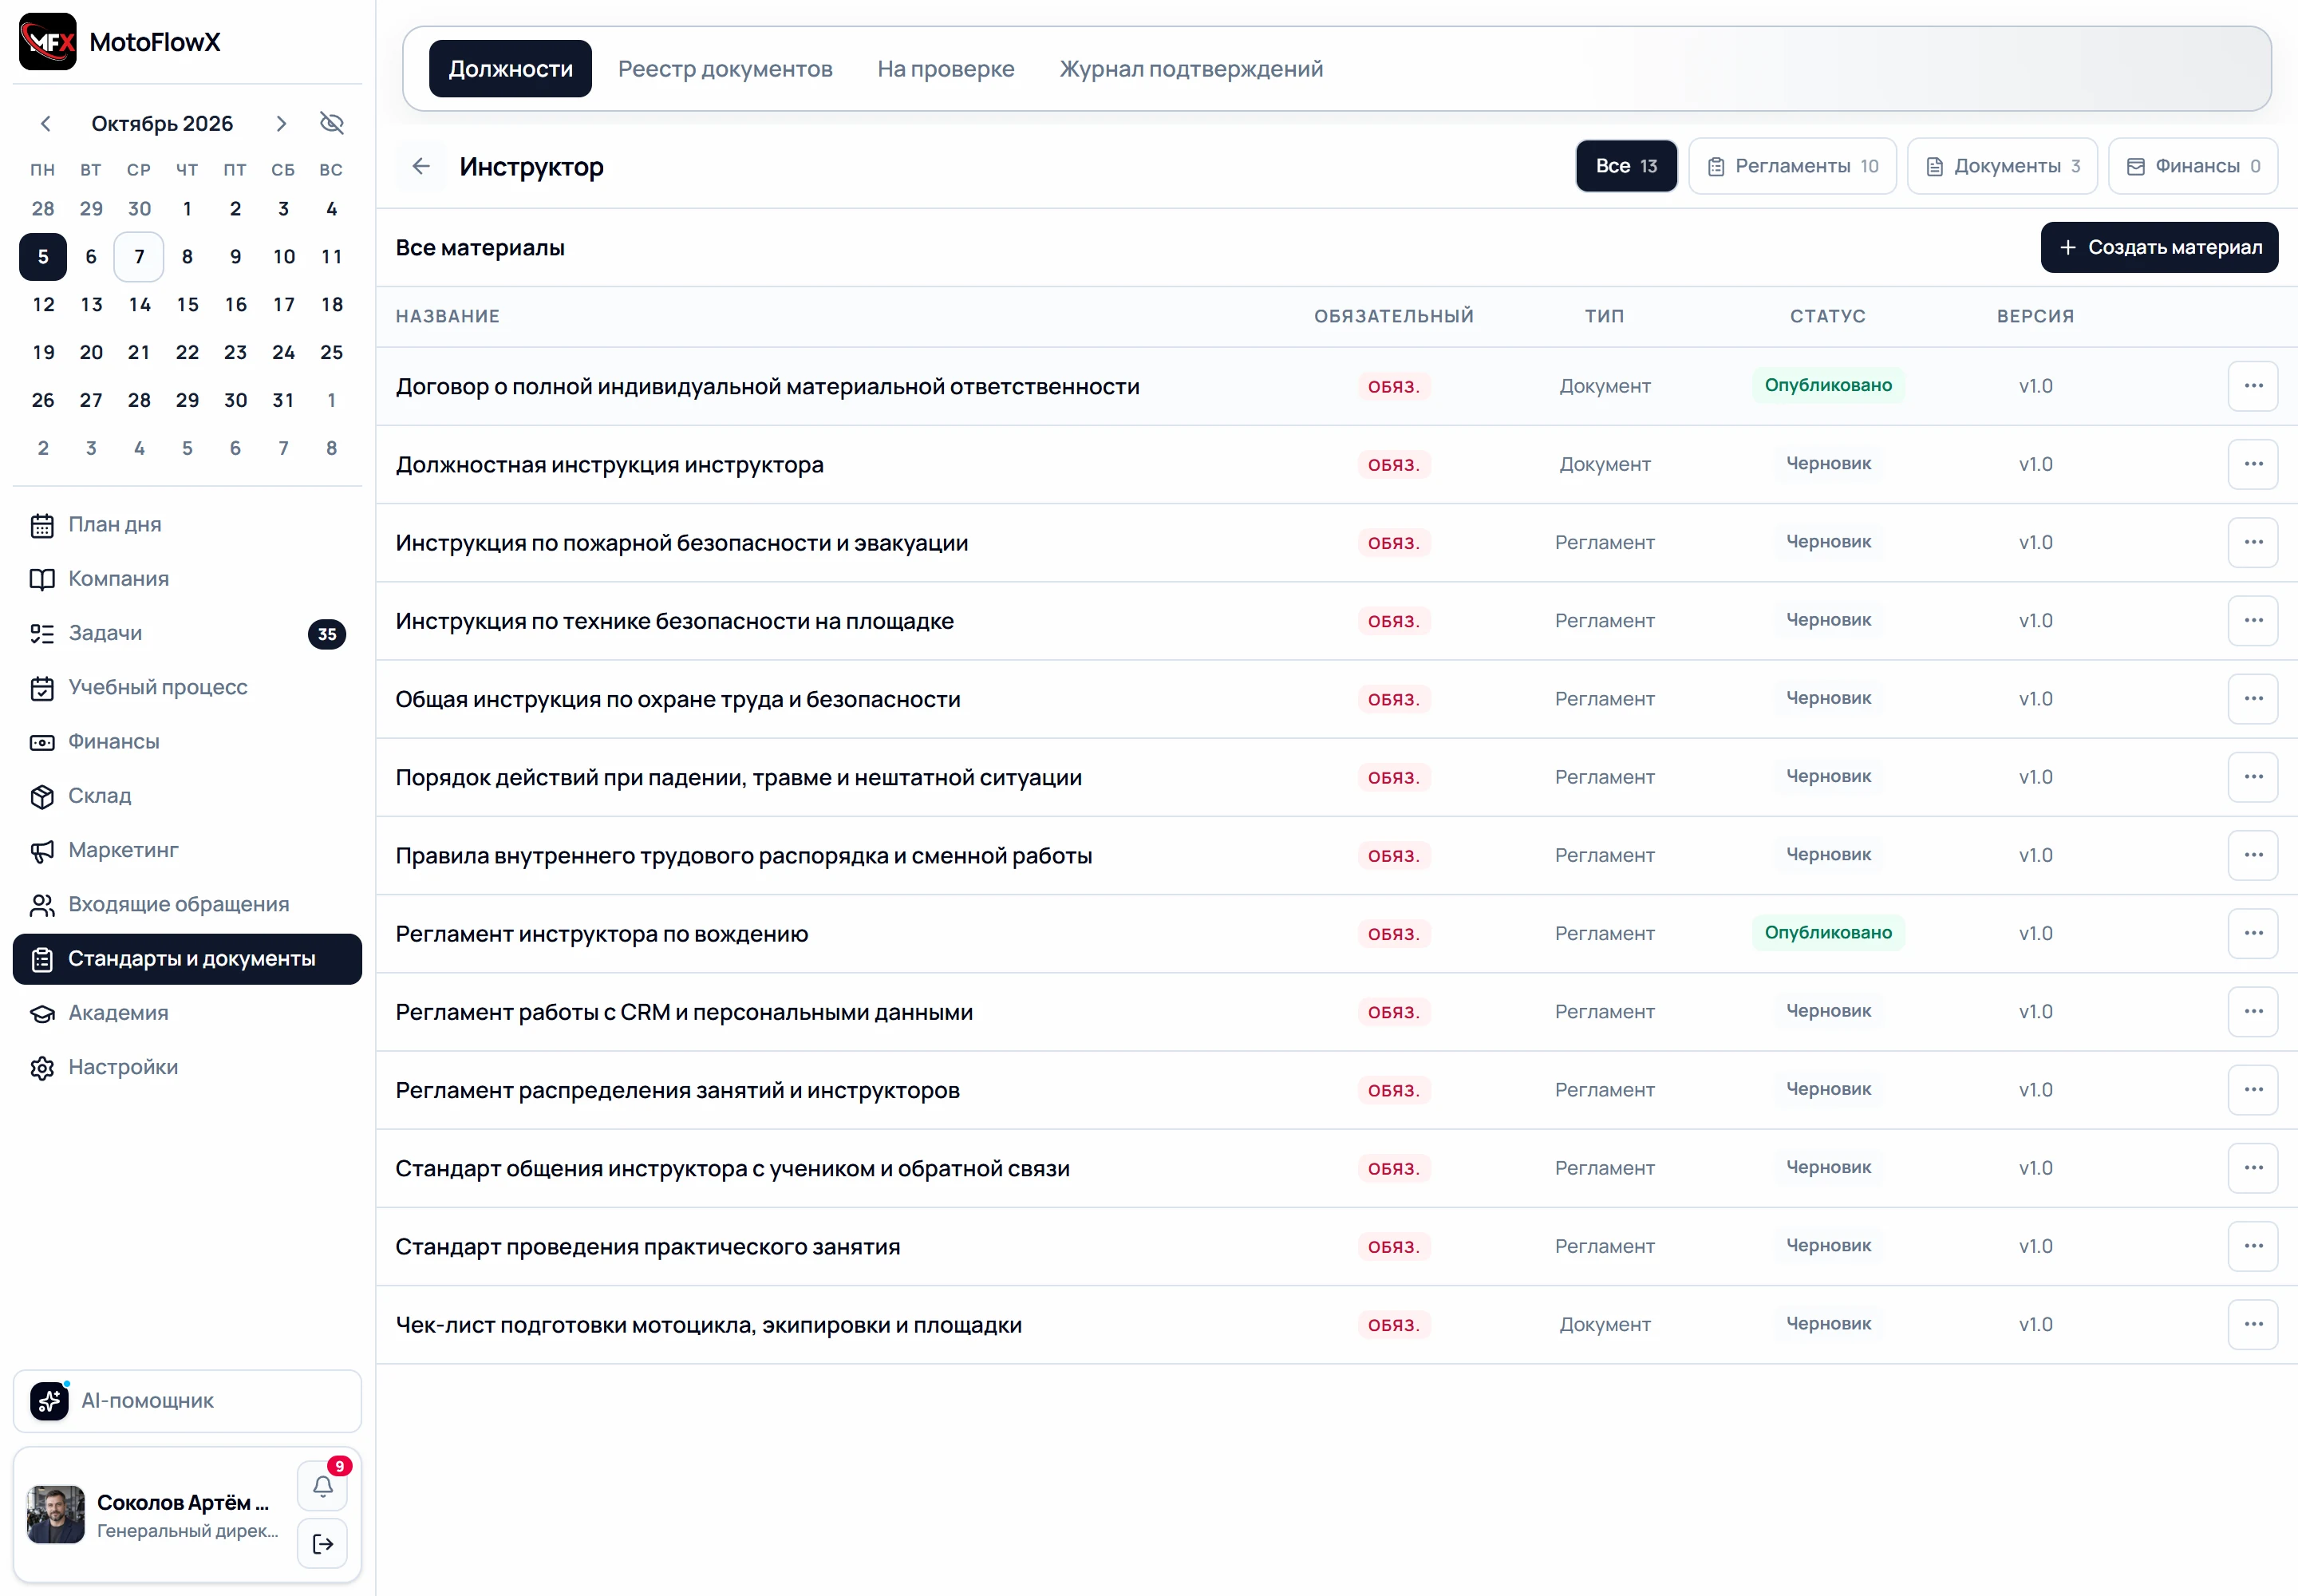Image resolution: width=2298 pixels, height=1596 pixels.
Task: Open Общая инструкция по охране труда row
Action: tap(1336, 699)
